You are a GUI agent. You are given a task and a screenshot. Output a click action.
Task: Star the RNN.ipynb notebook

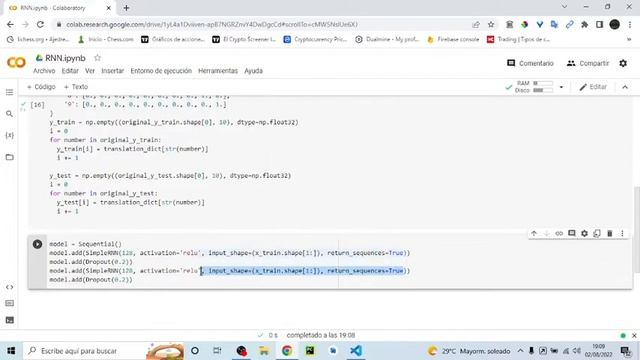(97, 58)
